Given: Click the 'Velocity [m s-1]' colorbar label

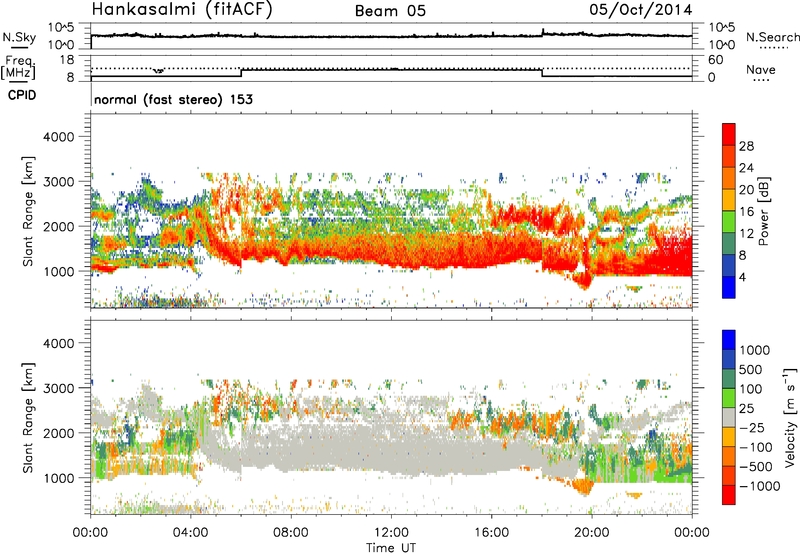Looking at the screenshot, I should [790, 417].
